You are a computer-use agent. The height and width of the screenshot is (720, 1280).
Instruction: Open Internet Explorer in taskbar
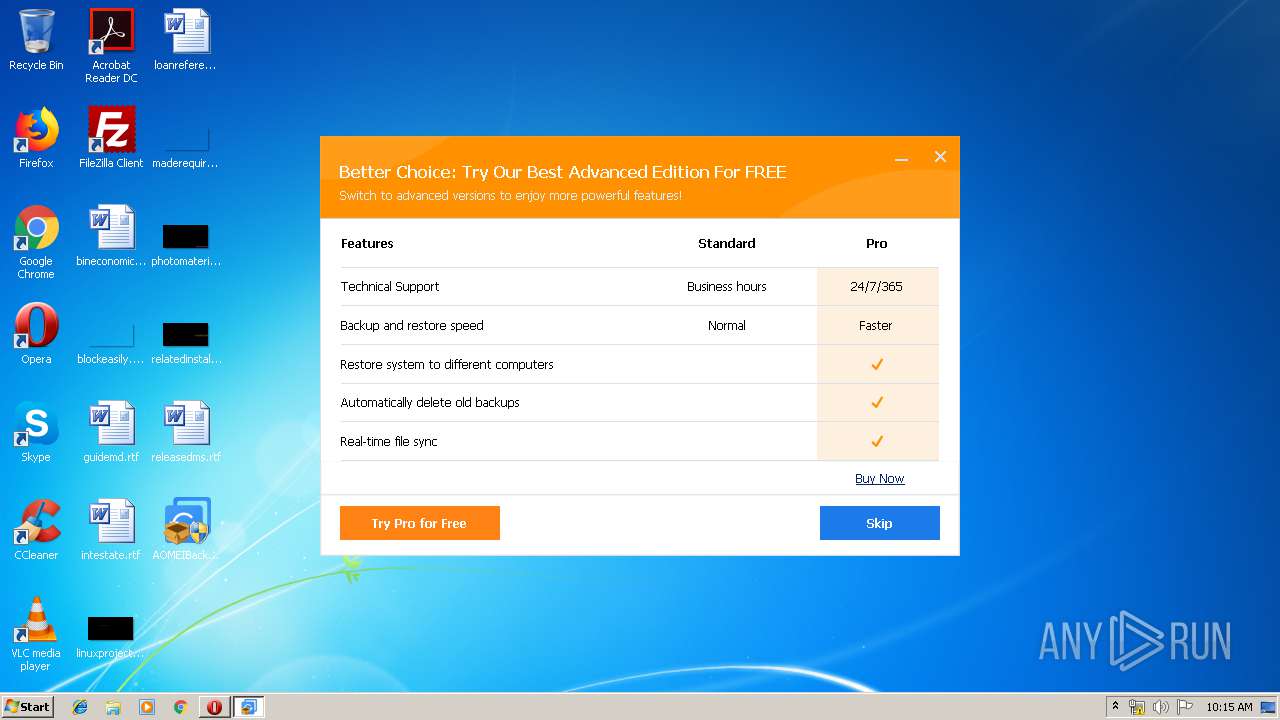click(80, 707)
